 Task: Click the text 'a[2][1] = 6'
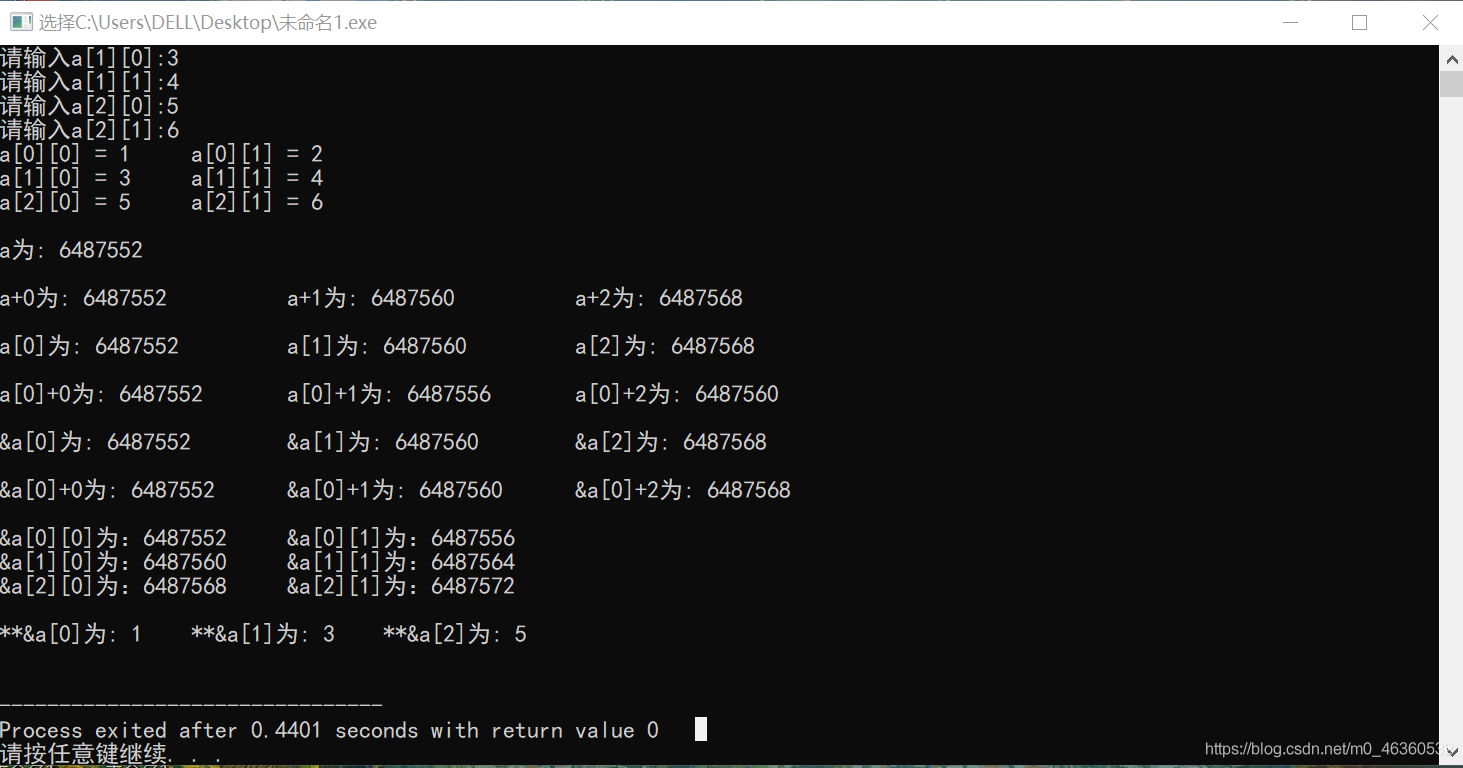click(257, 202)
